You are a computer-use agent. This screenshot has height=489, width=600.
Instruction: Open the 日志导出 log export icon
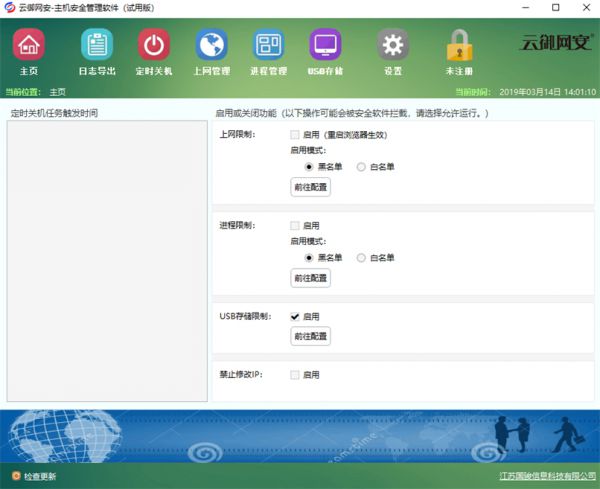[96, 46]
